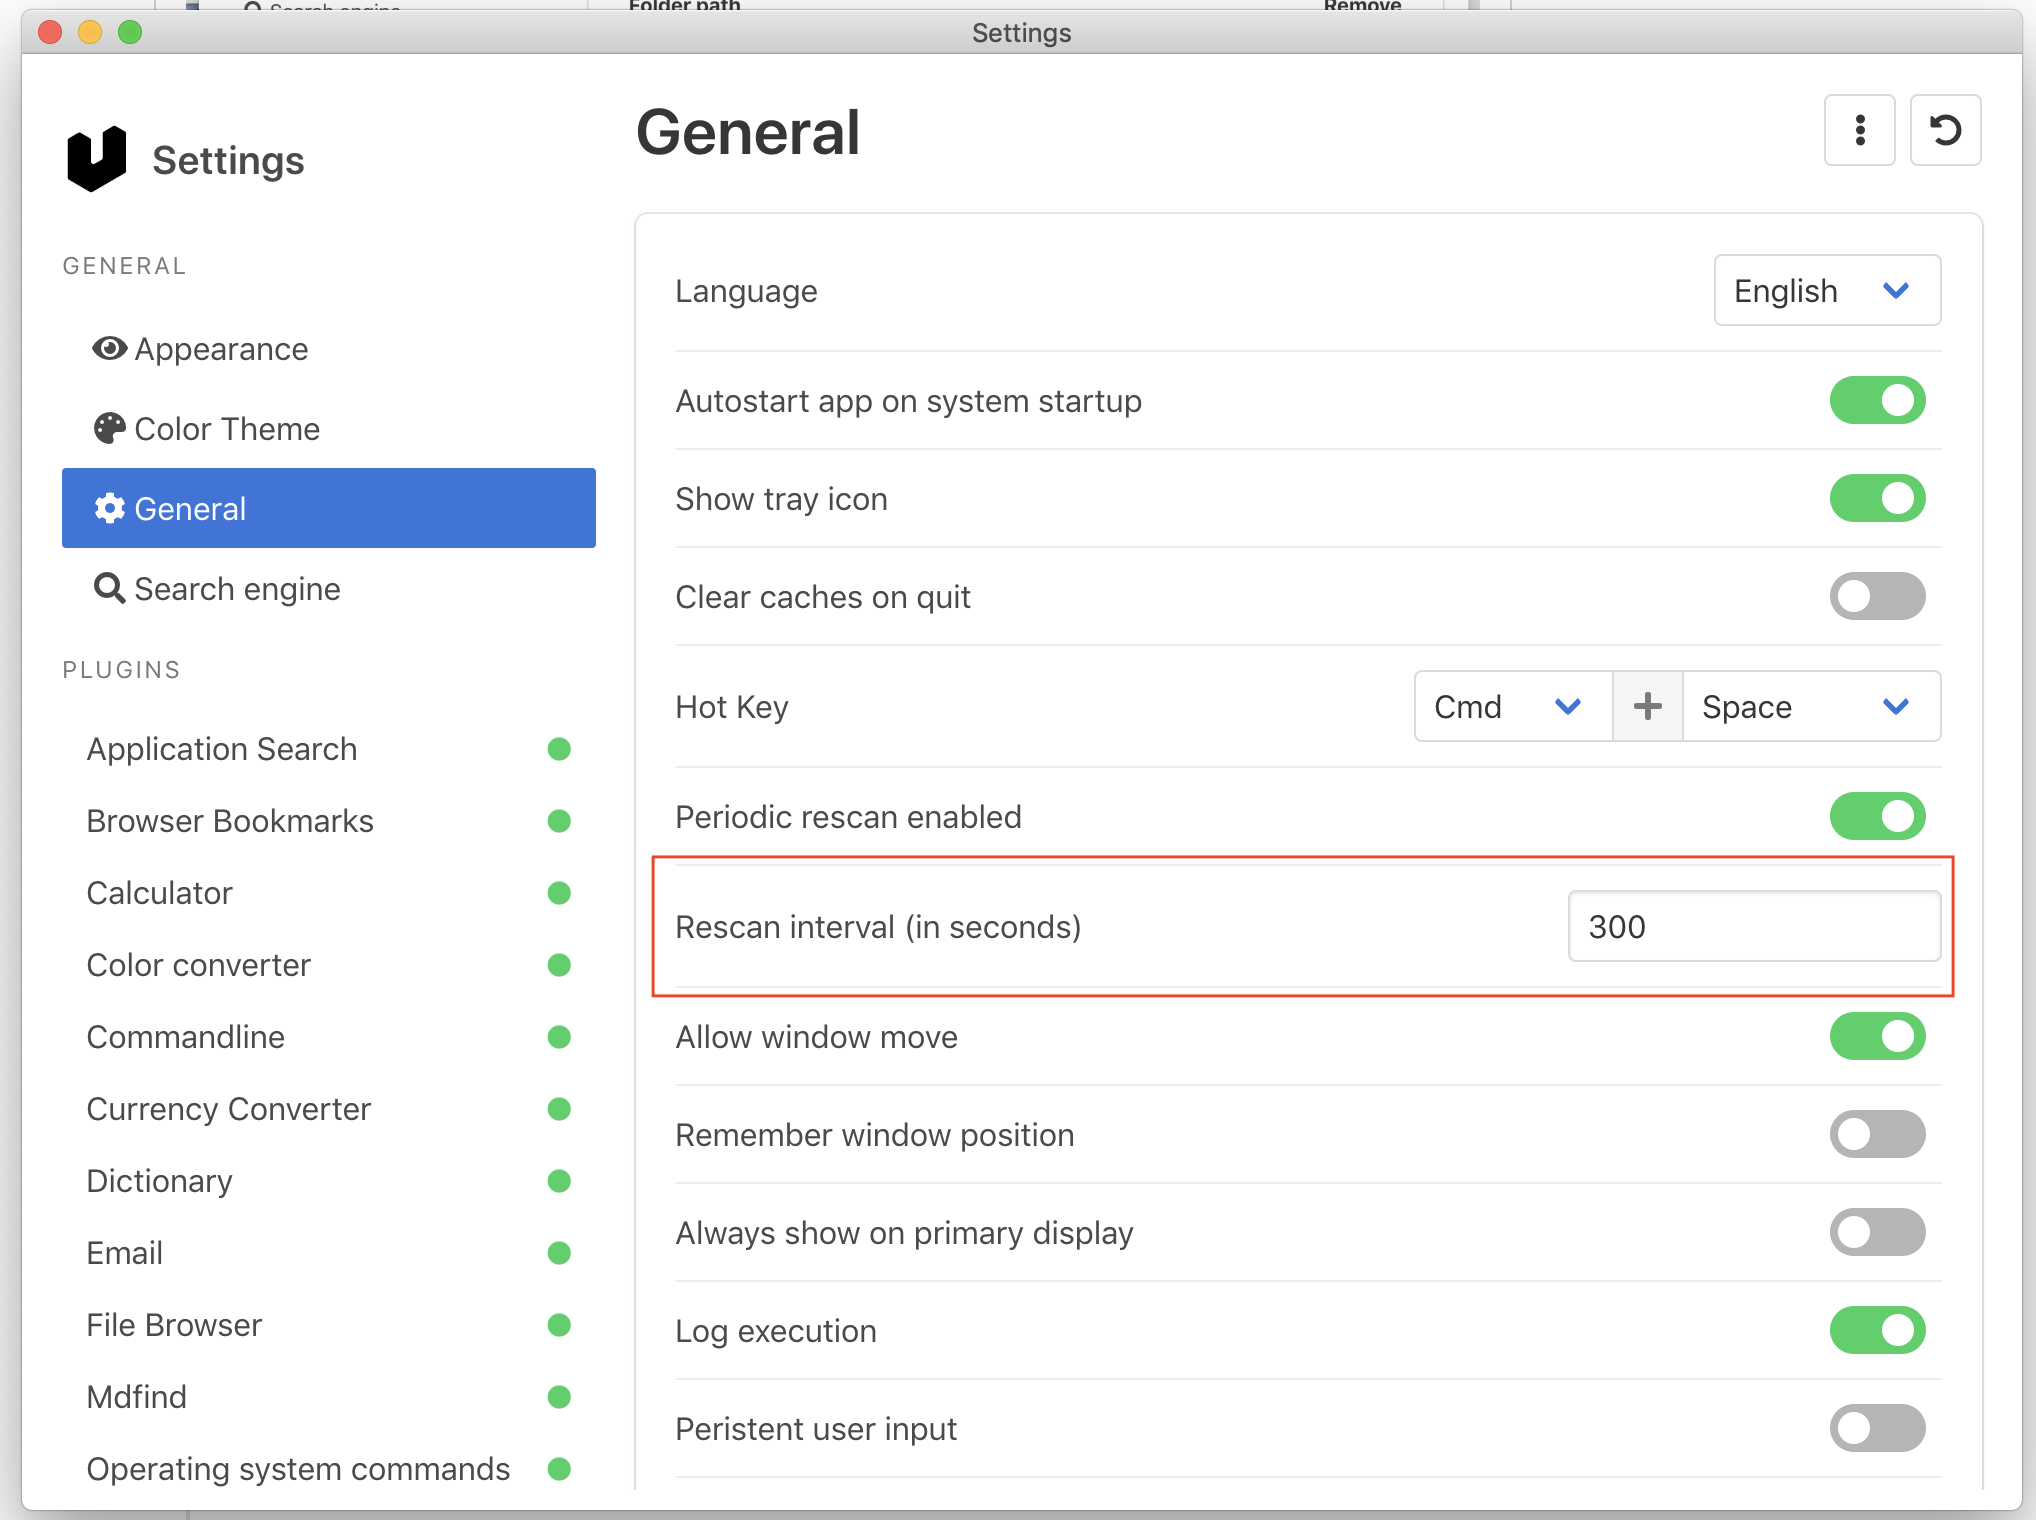The height and width of the screenshot is (1520, 2036).
Task: Click the plus icon to add hotkey modifier
Action: tap(1647, 706)
